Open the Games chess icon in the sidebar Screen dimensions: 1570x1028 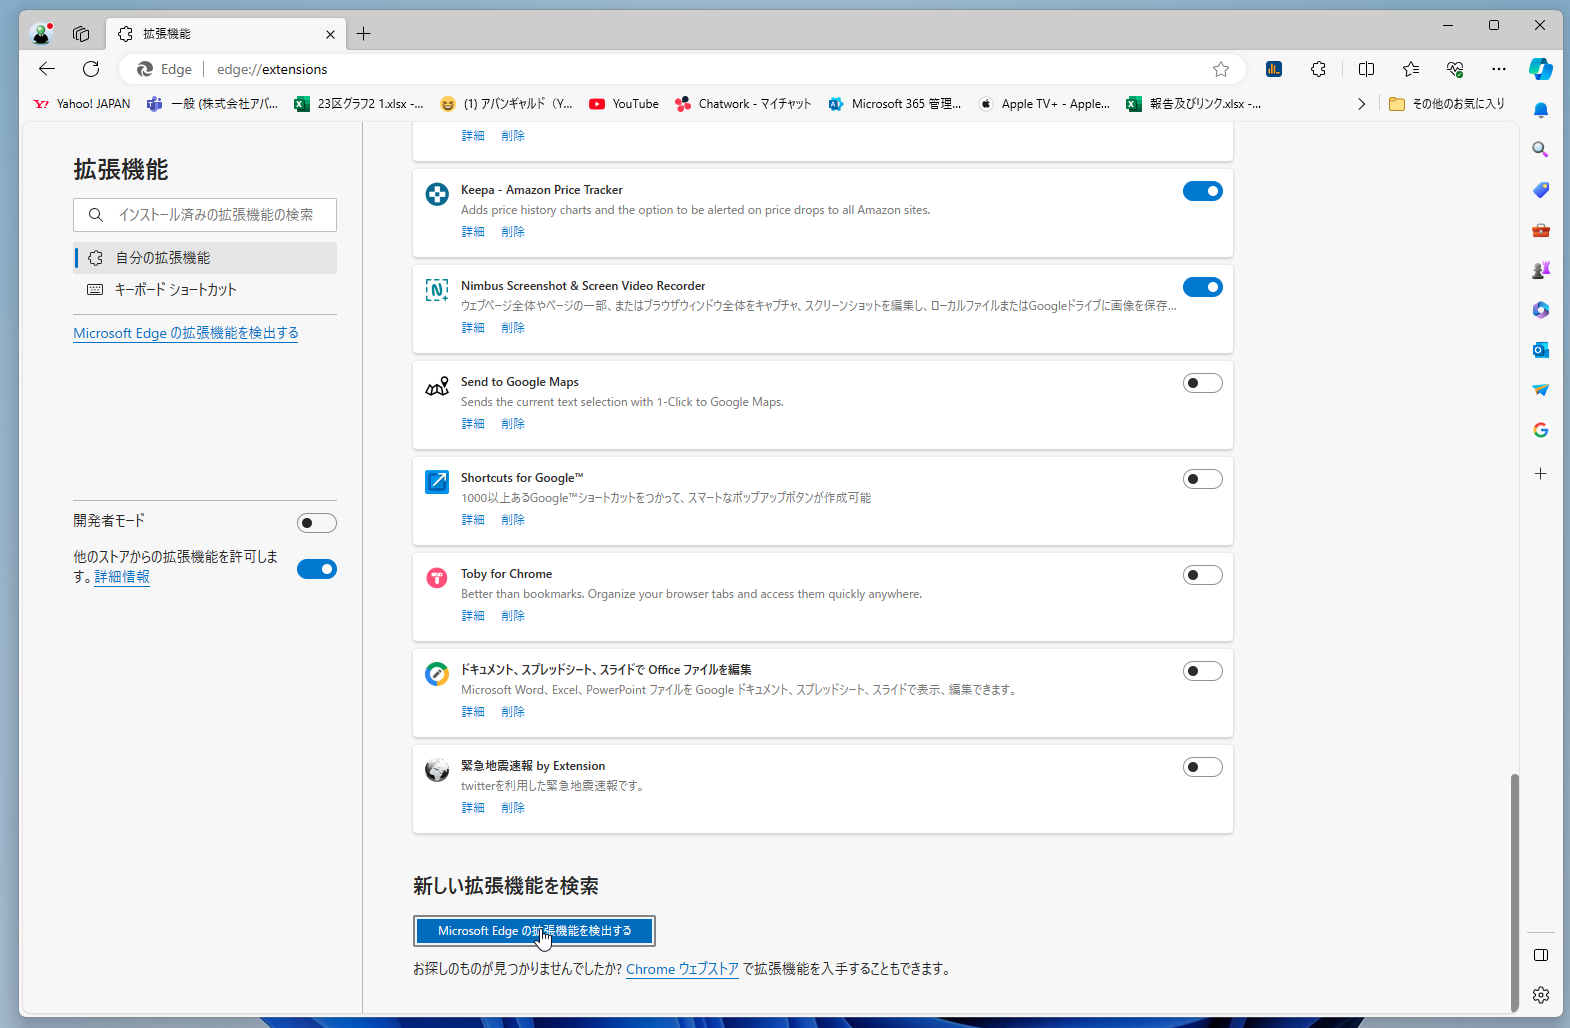click(x=1541, y=270)
